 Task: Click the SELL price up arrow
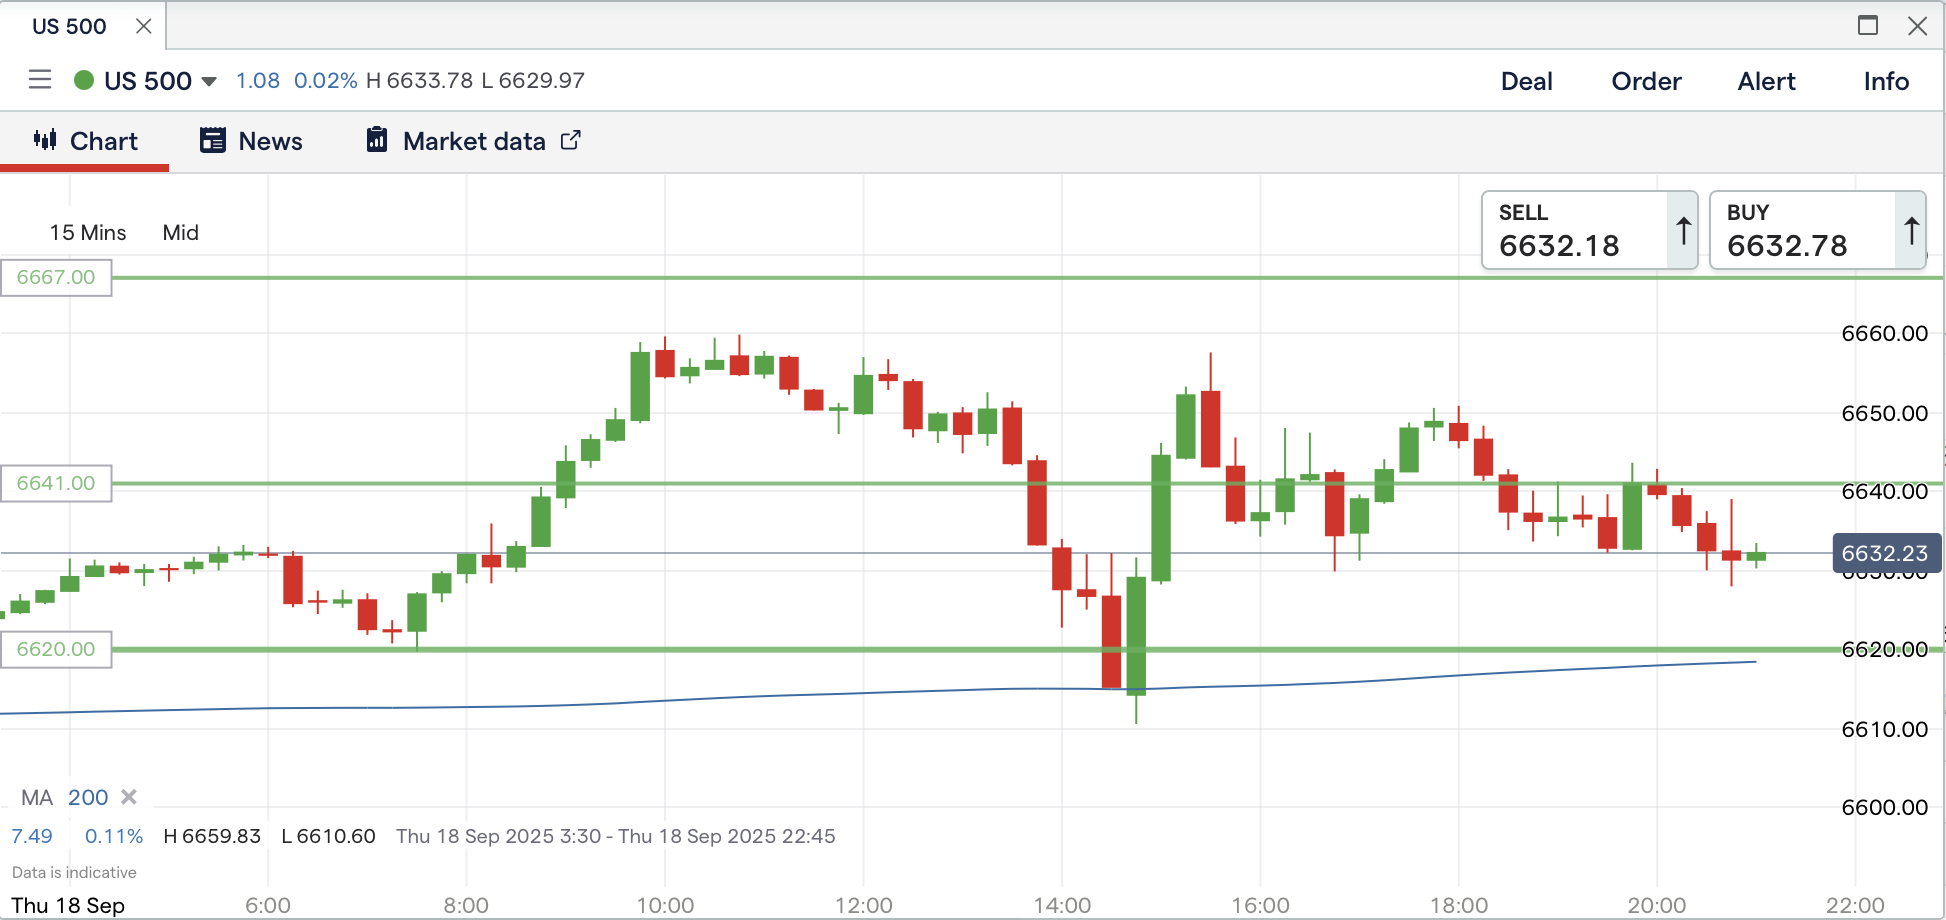(1683, 231)
